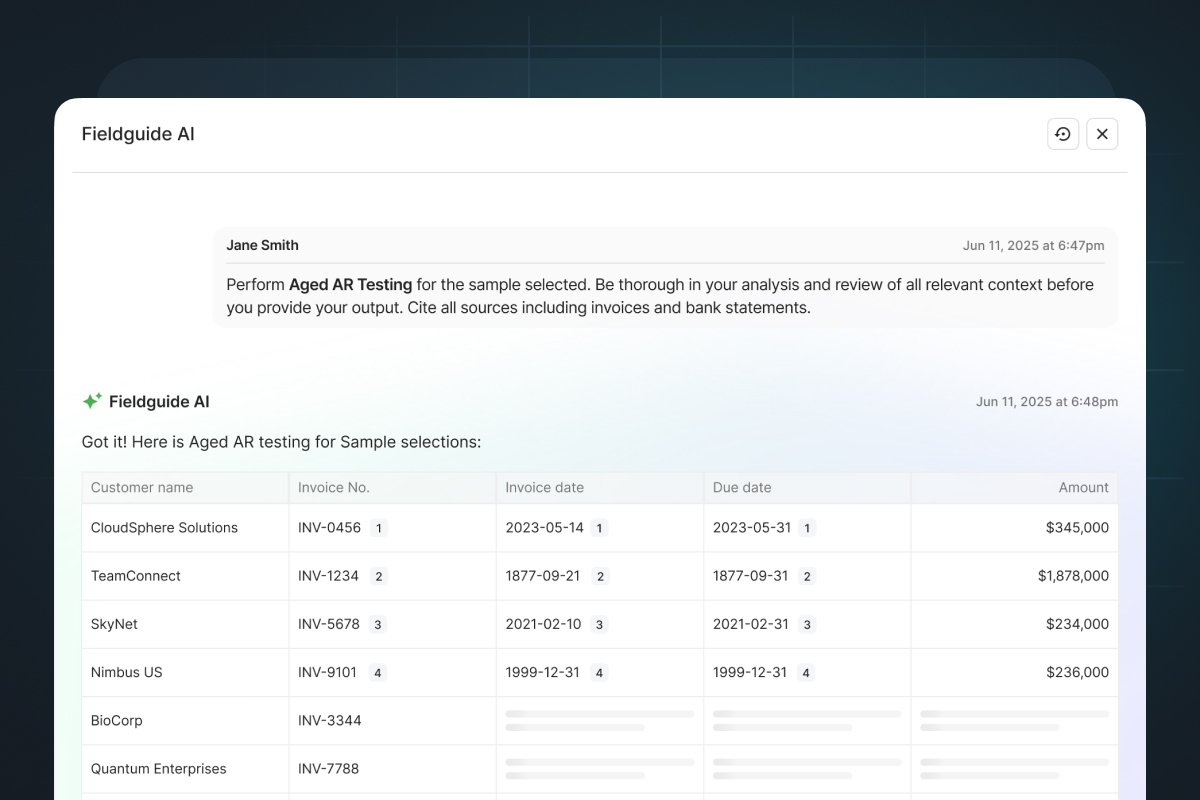Select the BioCorp customer cell
1200x800 pixels.
click(x=185, y=720)
